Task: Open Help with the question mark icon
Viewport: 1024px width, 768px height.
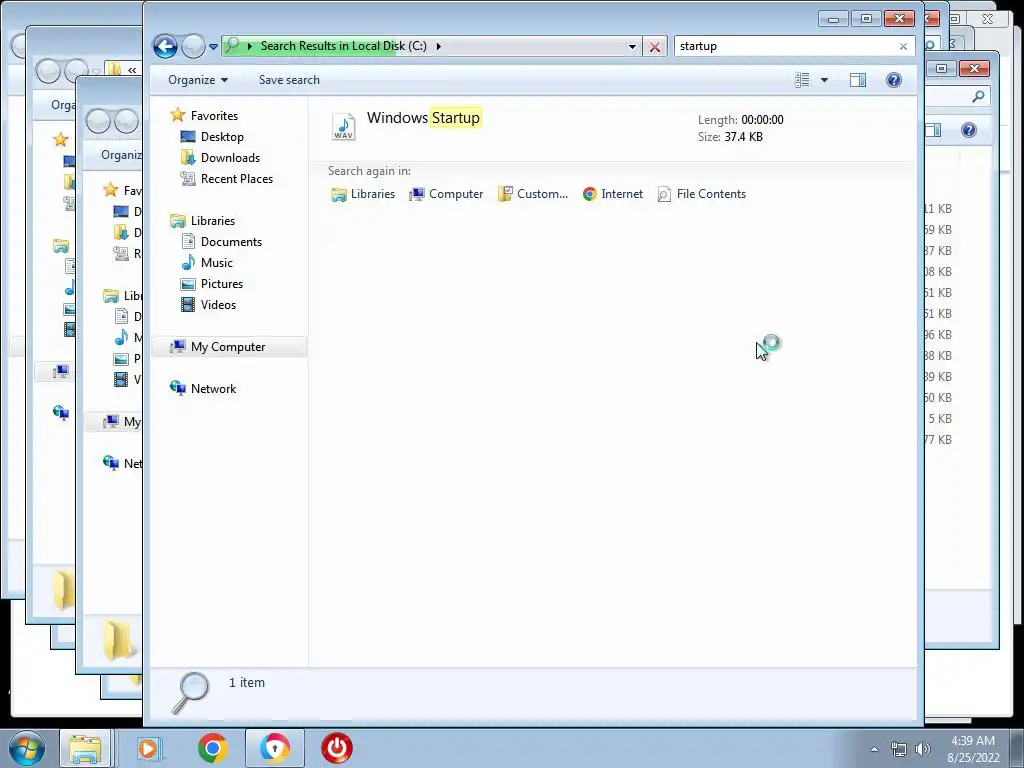Action: coord(893,80)
